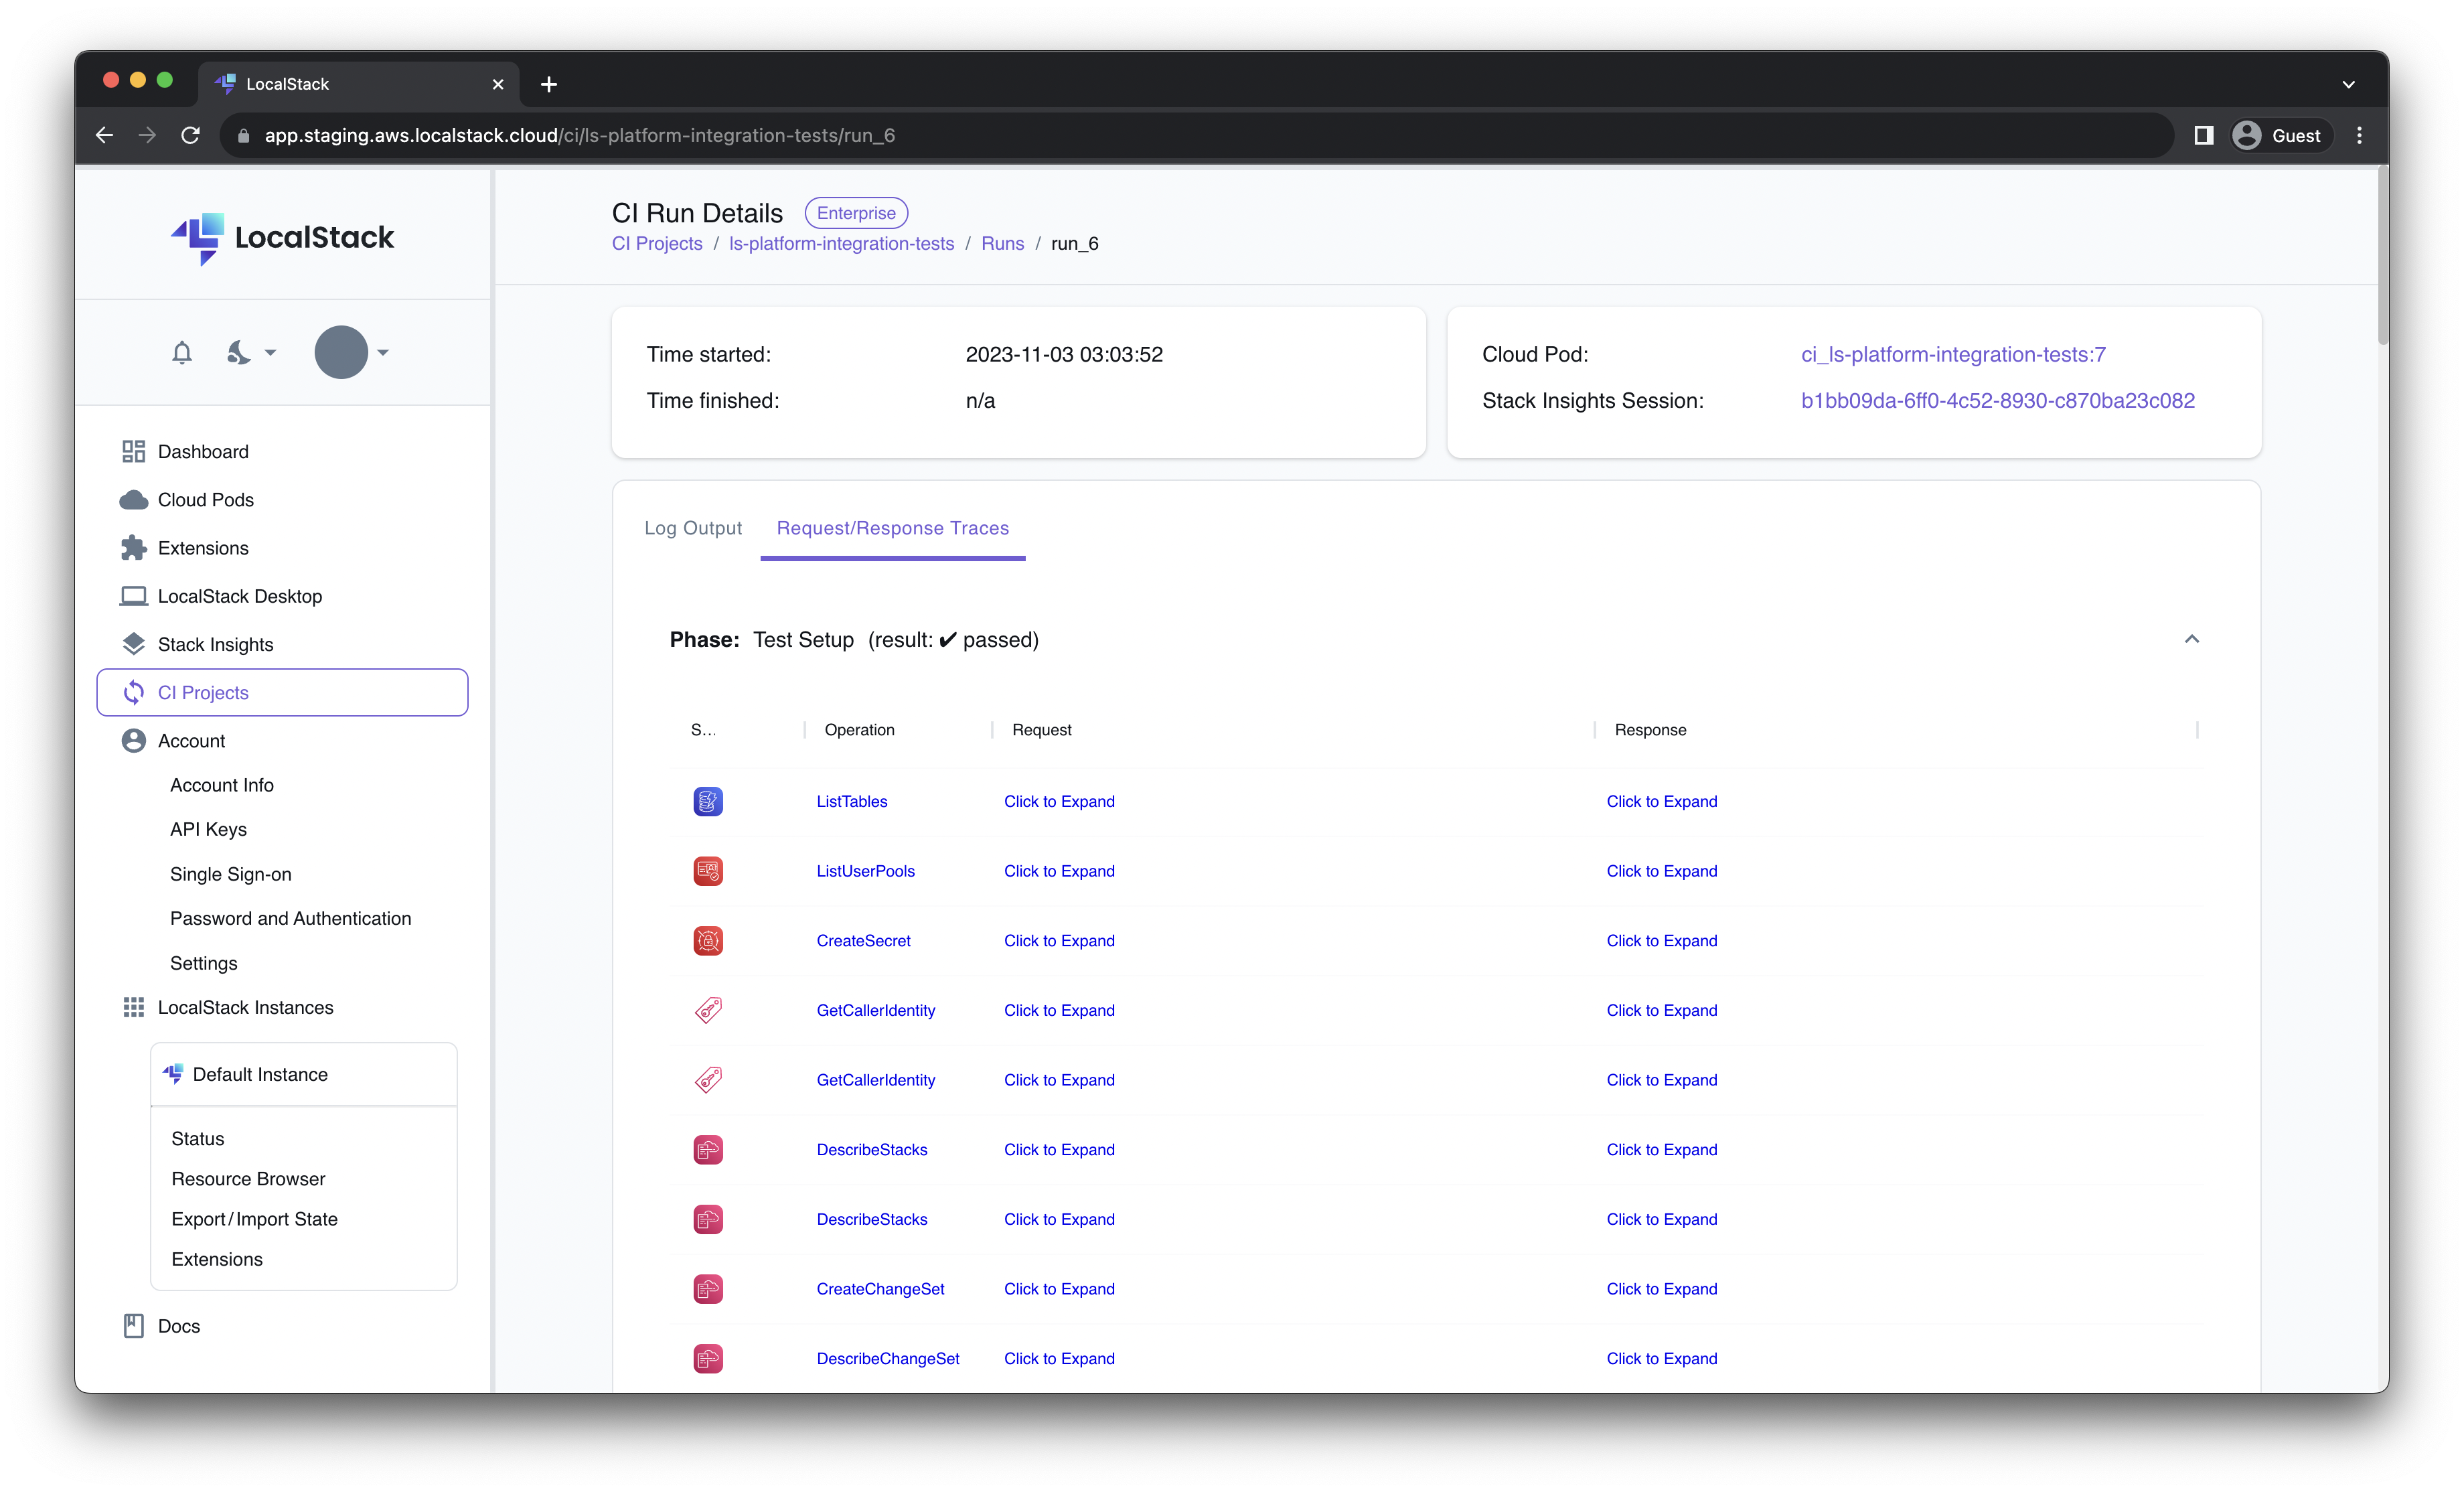Switch to the Log Output tab
Viewport: 2464px width, 1492px height.
[x=692, y=528]
